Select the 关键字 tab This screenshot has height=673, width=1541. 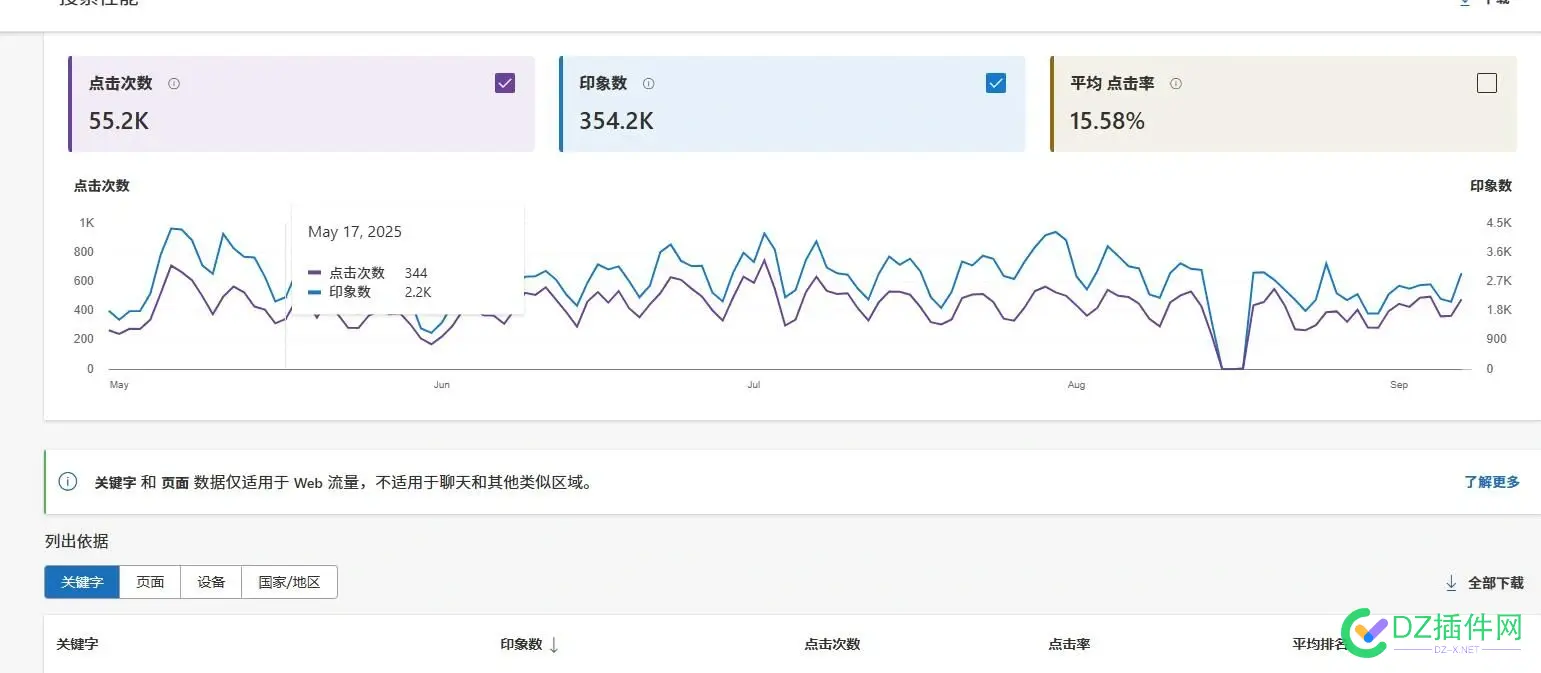pos(82,582)
